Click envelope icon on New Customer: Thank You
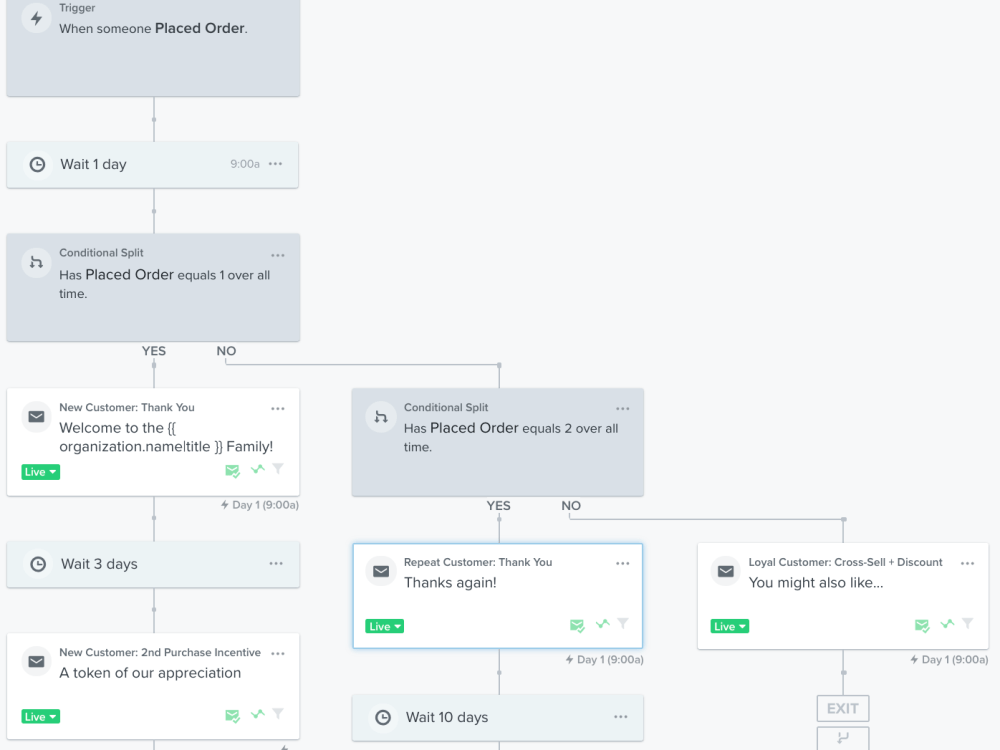 click(x=36, y=416)
